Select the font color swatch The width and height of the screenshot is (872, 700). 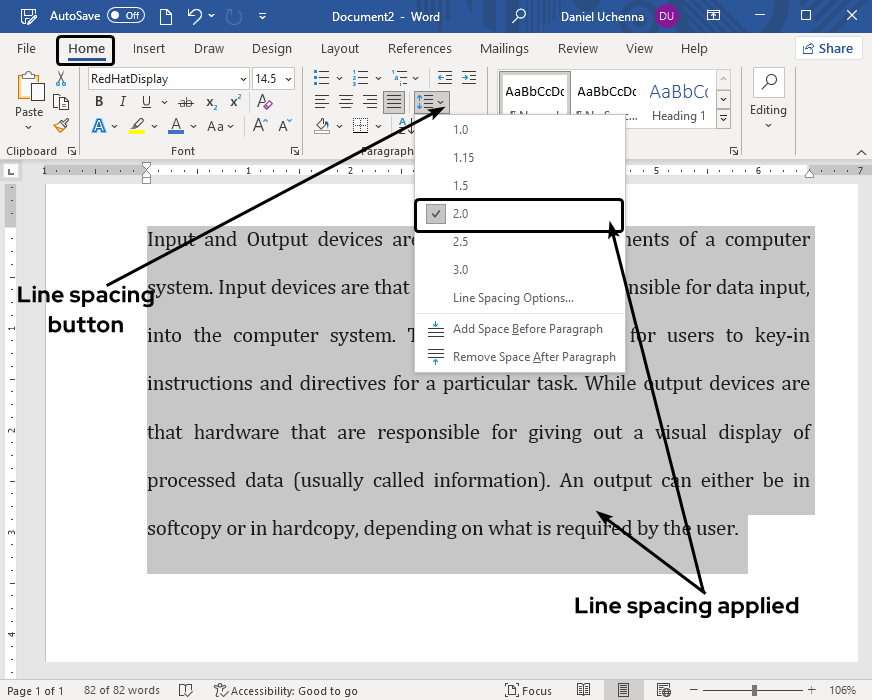[x=175, y=125]
